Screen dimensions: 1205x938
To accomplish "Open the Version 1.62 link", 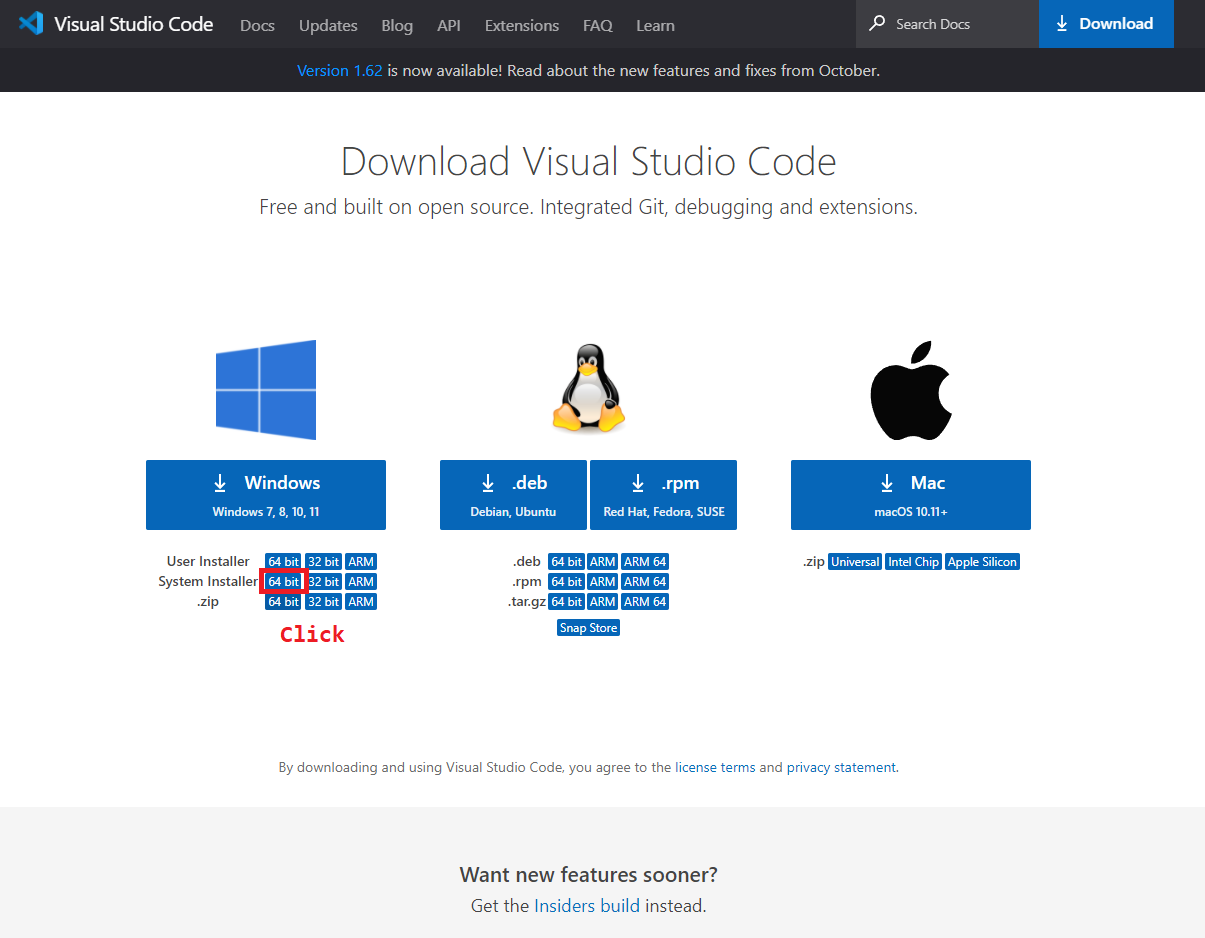I will click(x=340, y=71).
